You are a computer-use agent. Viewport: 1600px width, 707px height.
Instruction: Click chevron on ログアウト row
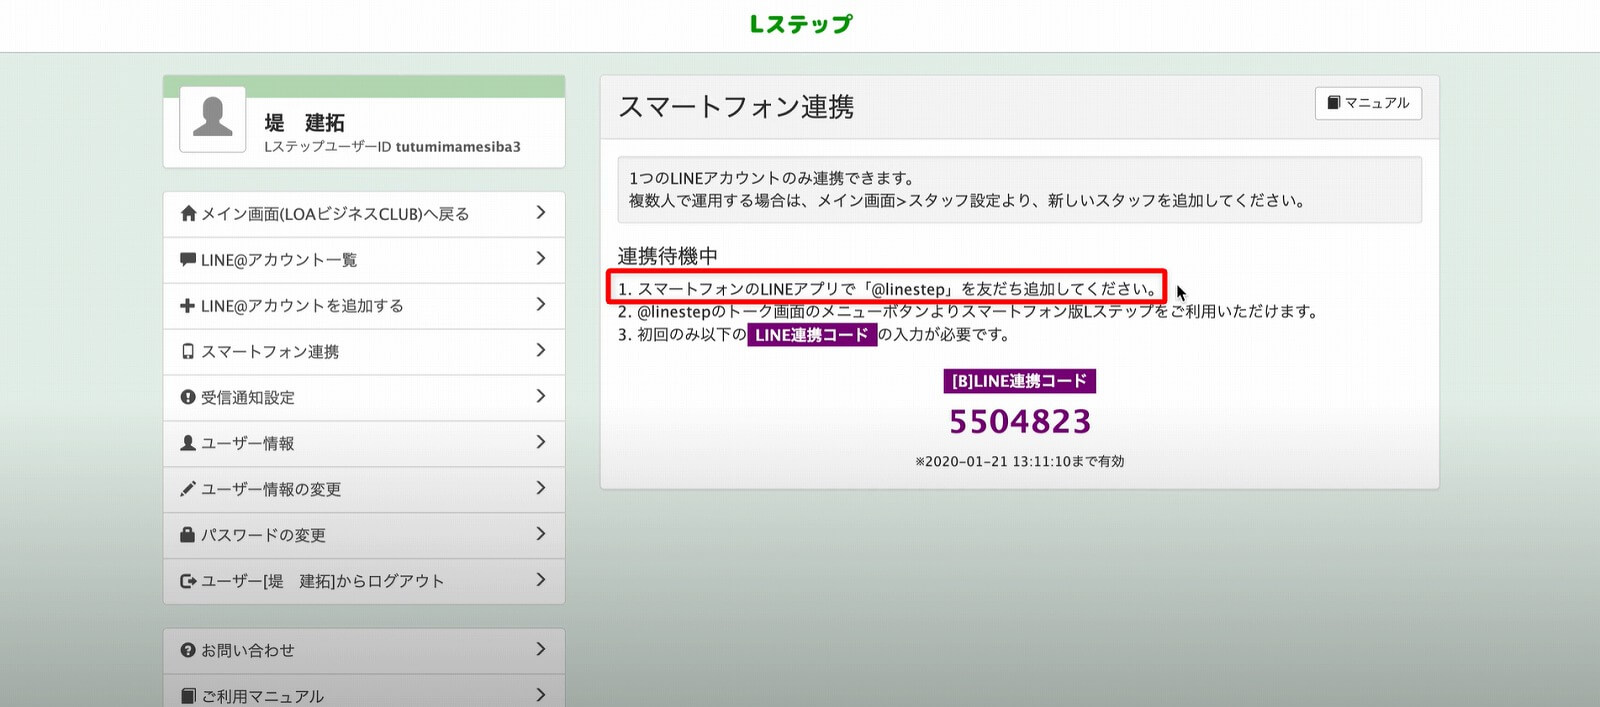[541, 580]
